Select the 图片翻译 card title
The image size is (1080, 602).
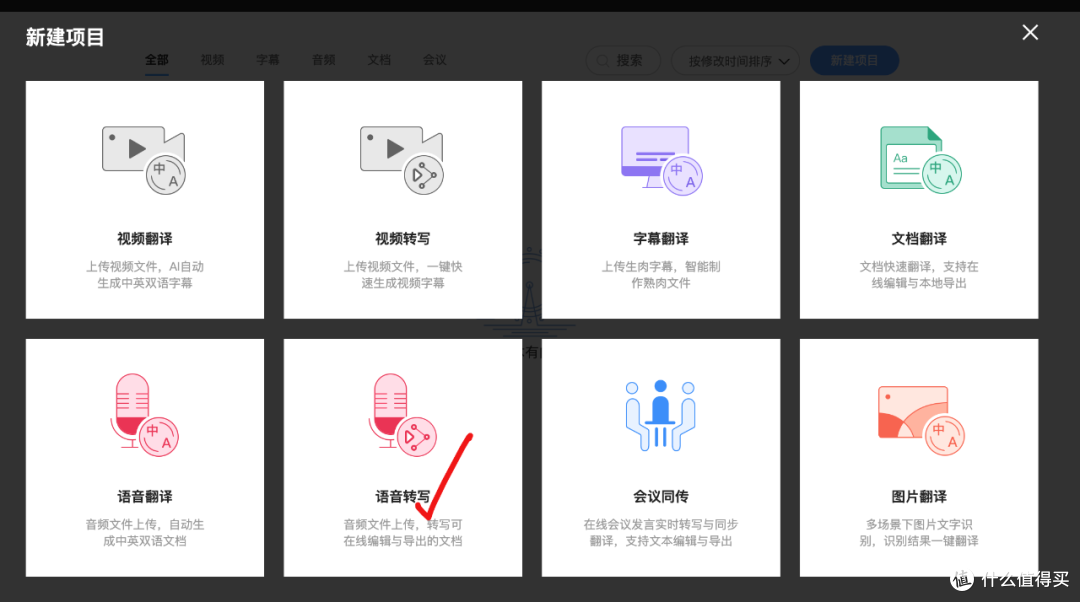click(919, 496)
